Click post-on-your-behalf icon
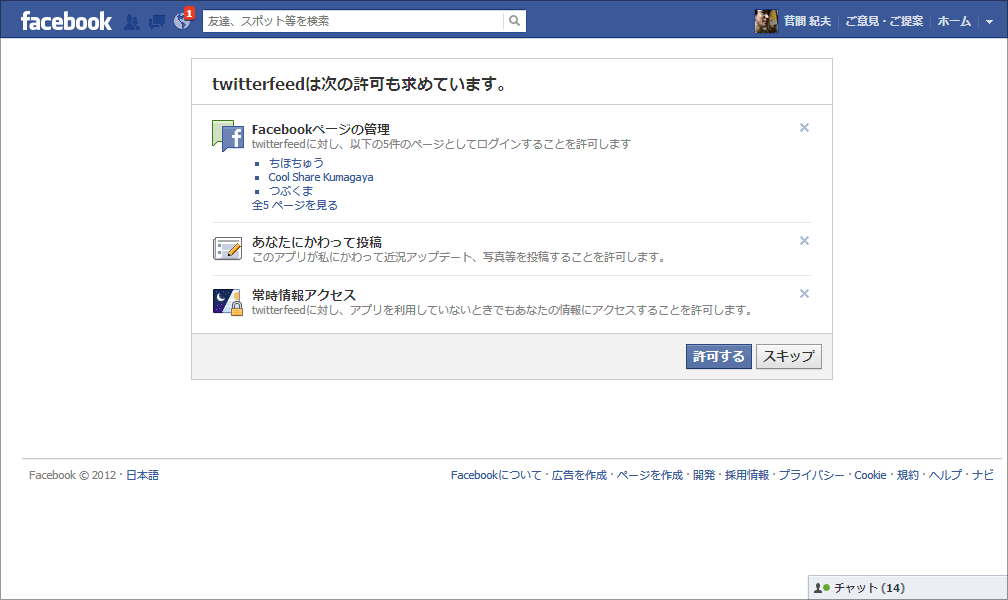The image size is (1008, 600). click(228, 248)
